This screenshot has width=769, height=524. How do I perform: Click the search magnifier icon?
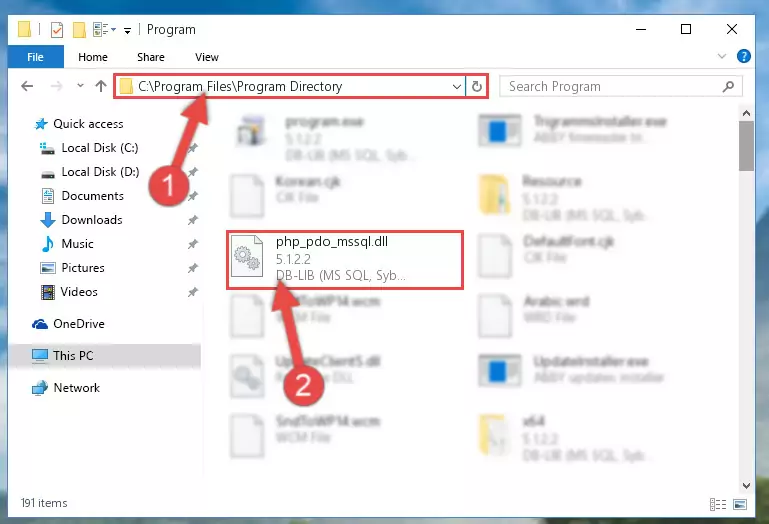pos(728,87)
